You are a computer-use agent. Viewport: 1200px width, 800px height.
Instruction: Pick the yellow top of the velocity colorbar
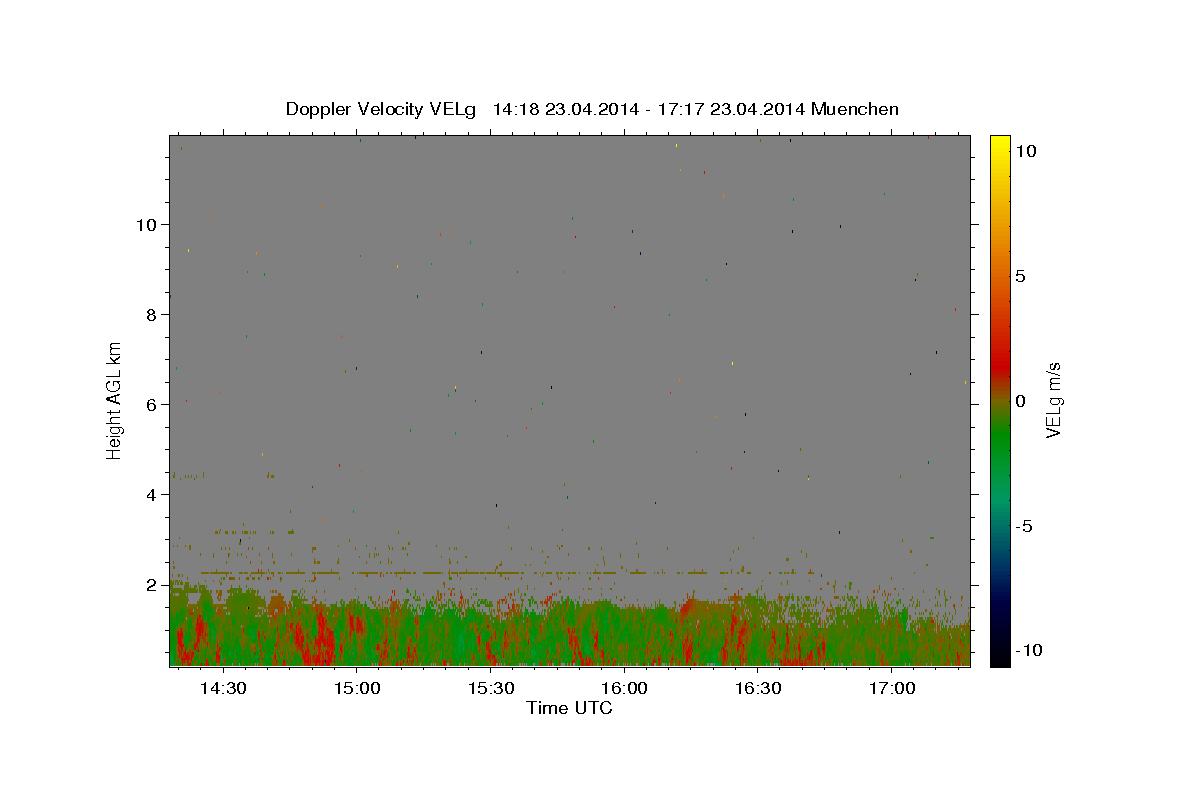coord(999,145)
